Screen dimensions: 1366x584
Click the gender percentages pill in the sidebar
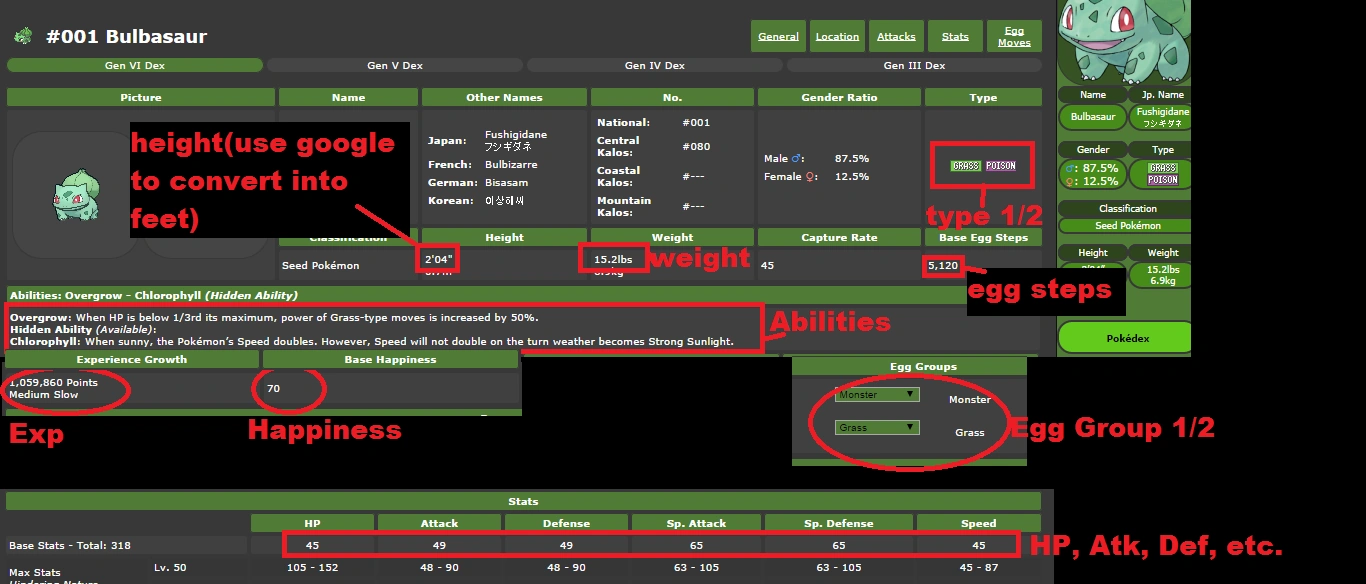point(1092,174)
